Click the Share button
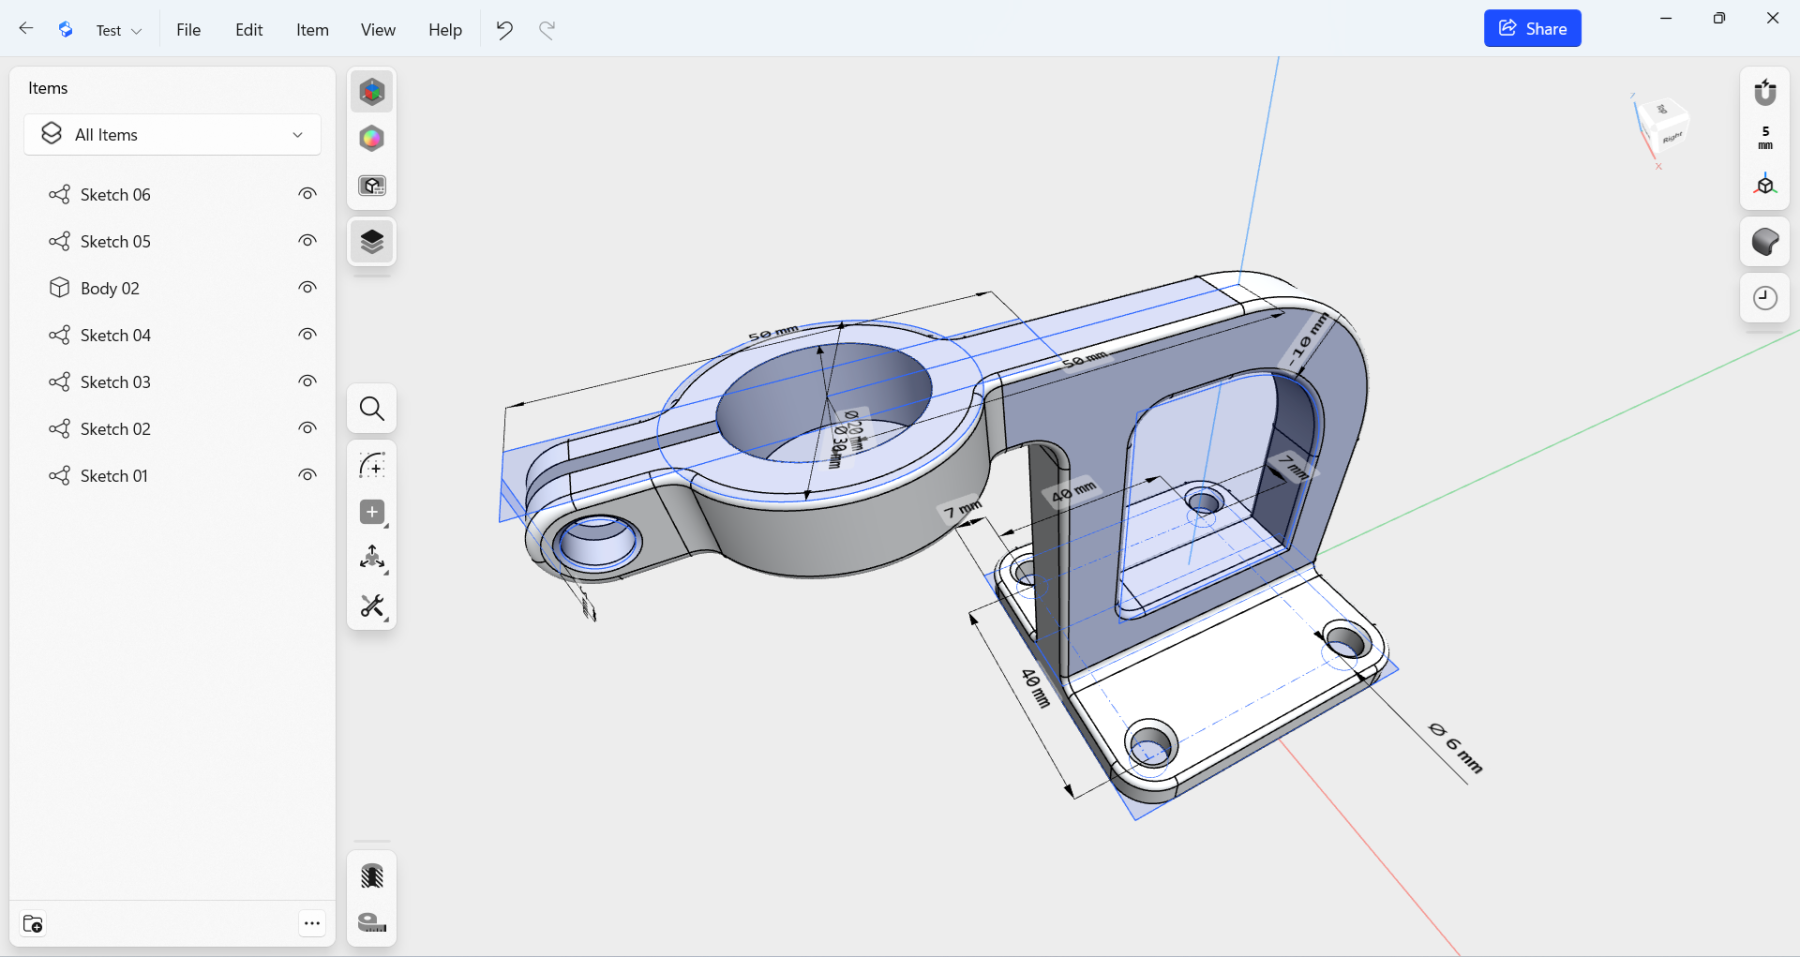The width and height of the screenshot is (1800, 957). [1532, 29]
